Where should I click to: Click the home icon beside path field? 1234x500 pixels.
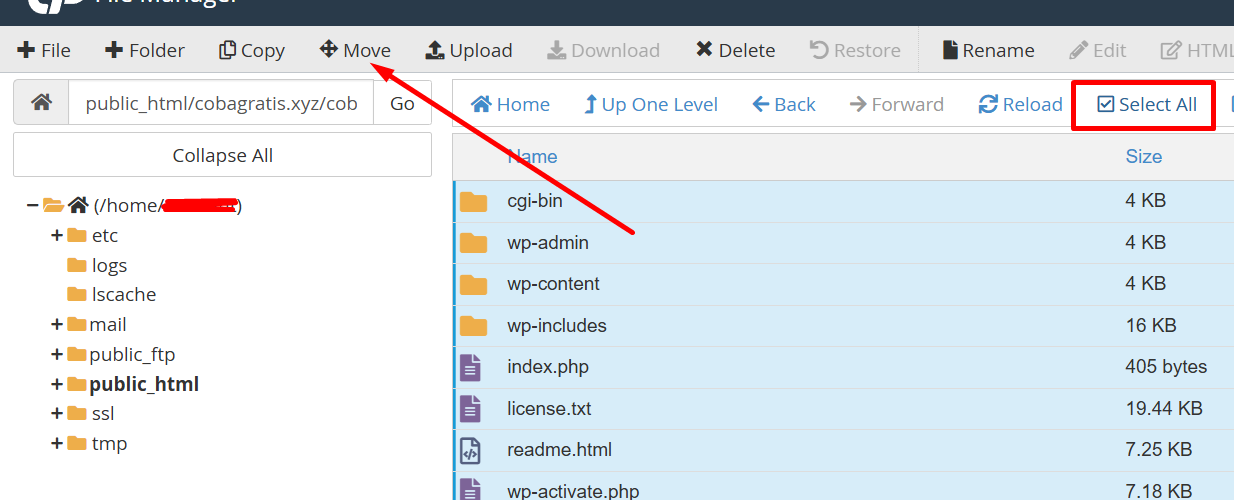[x=41, y=103]
